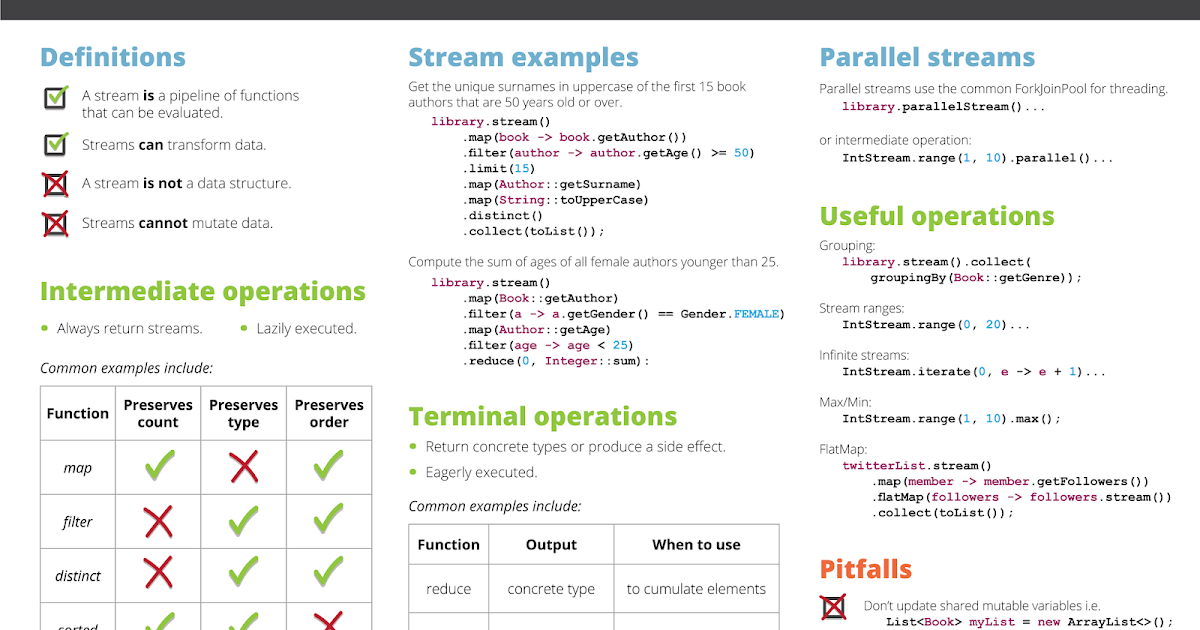Click the crossed box beside 'Don't update shared mutable variables'
1200x630 pixels.
tap(833, 607)
